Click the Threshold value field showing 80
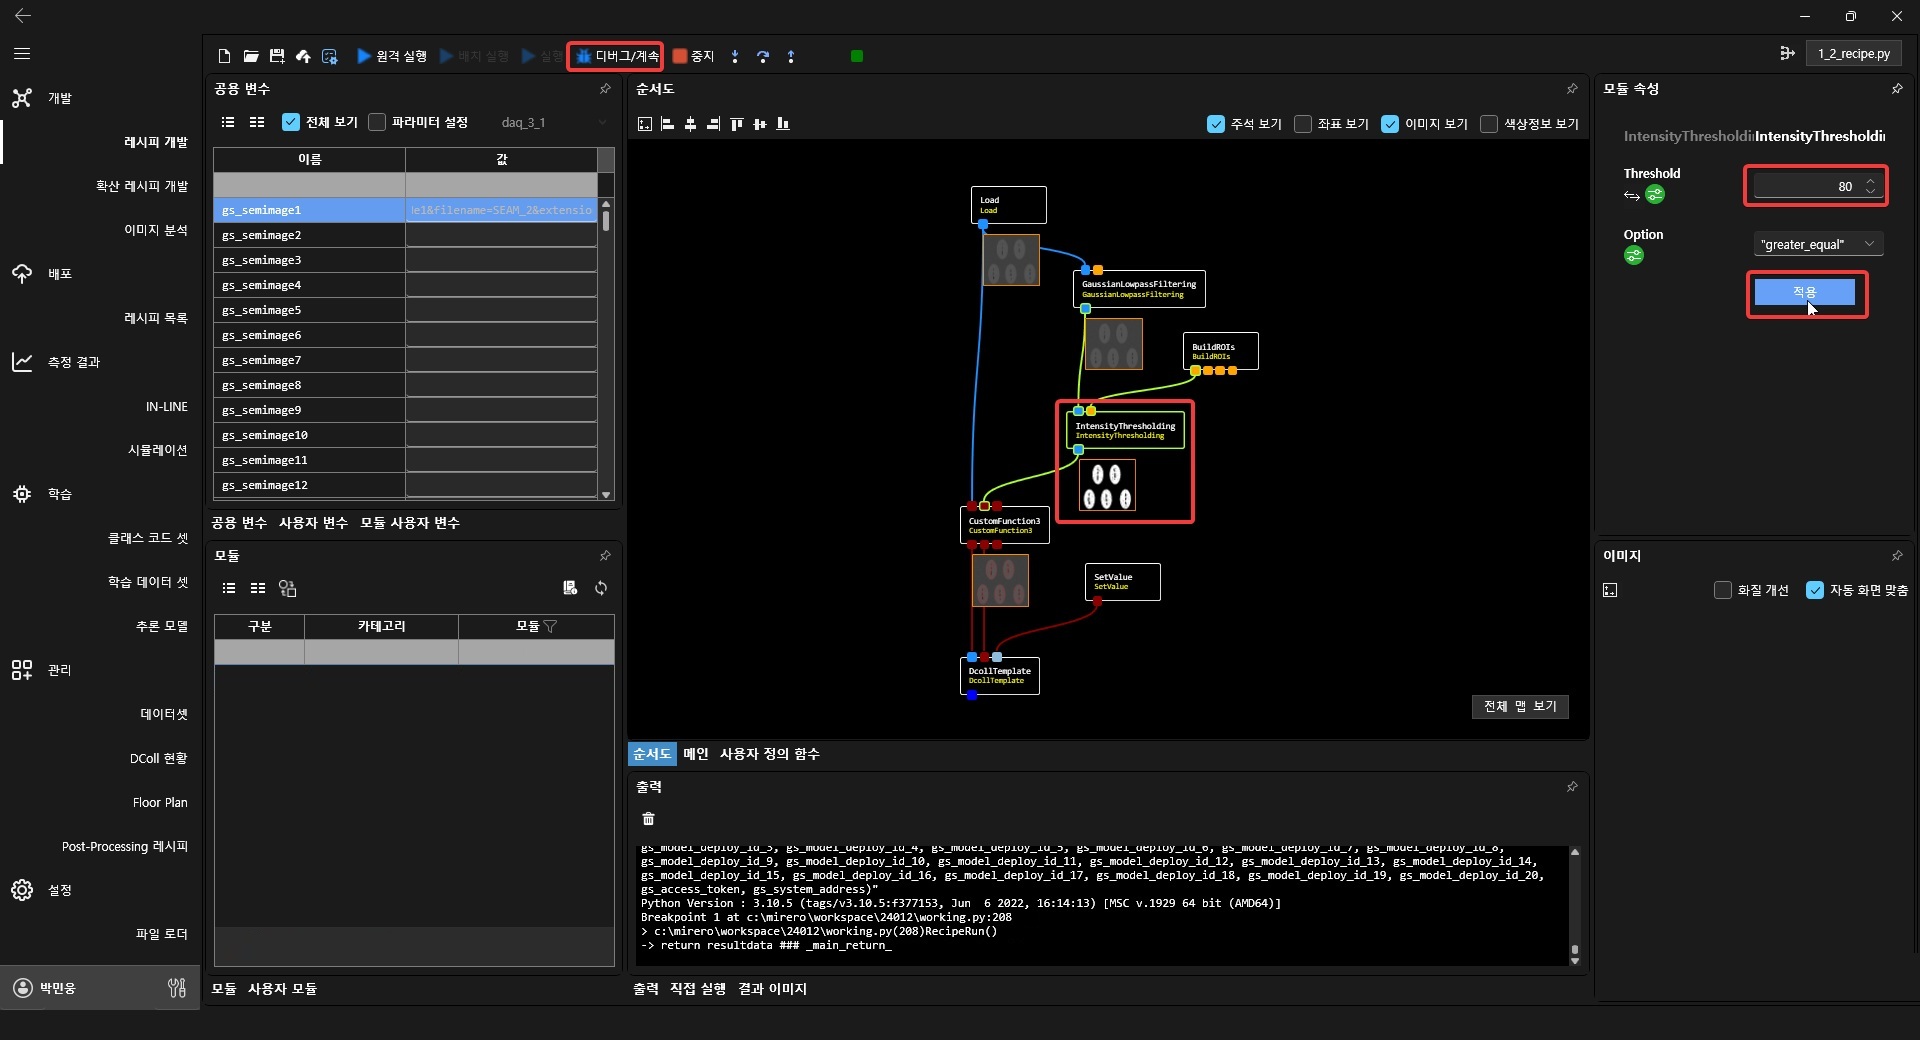1920x1040 pixels. pos(1805,186)
